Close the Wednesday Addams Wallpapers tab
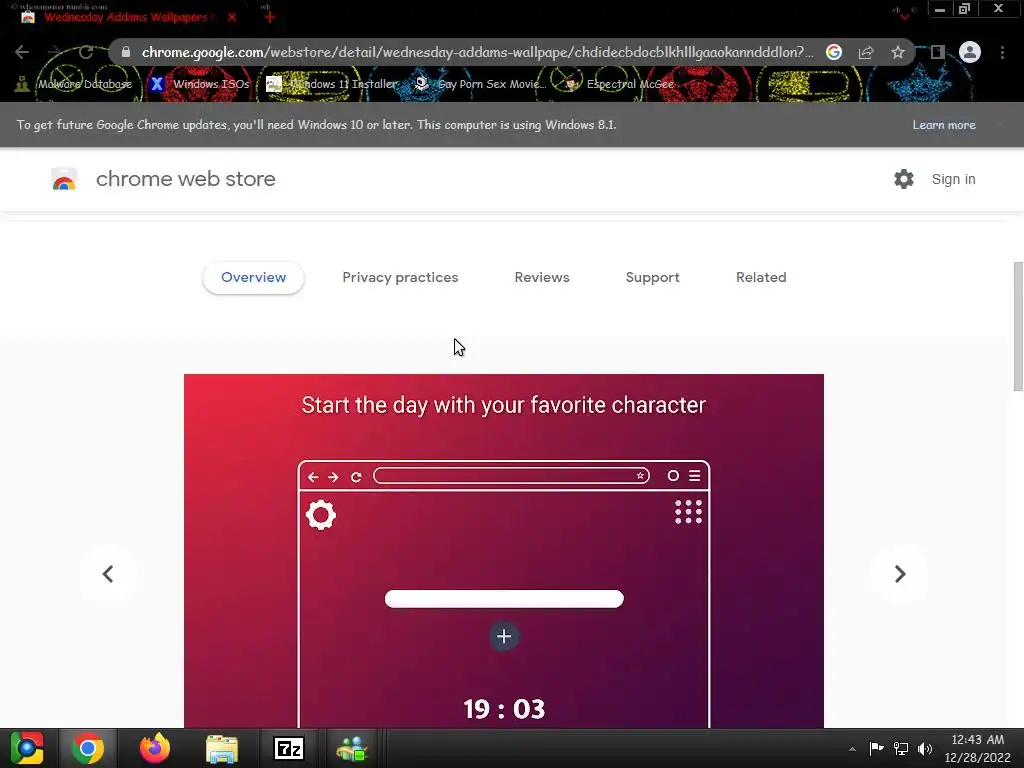Viewport: 1024px width, 768px height. (x=232, y=17)
